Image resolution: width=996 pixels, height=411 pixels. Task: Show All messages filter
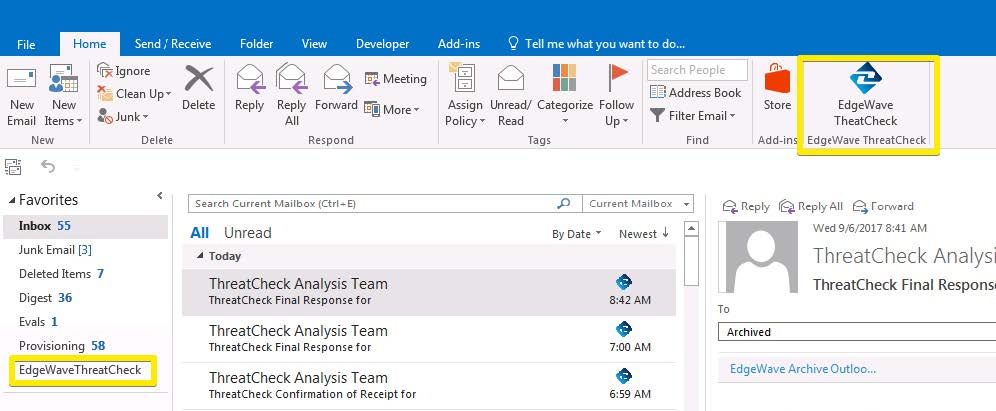[199, 233]
